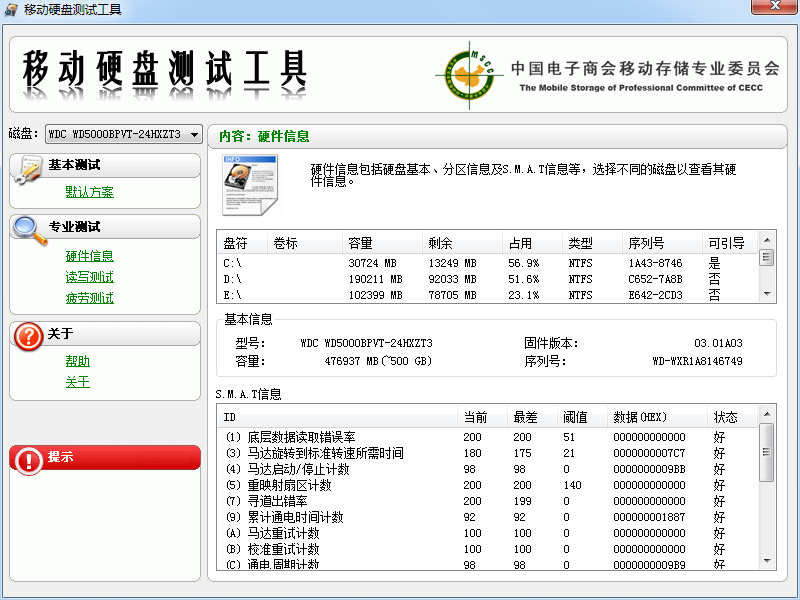The width and height of the screenshot is (800, 600).
Task: Click the red question mark 关于 icon
Action: (x=28, y=336)
